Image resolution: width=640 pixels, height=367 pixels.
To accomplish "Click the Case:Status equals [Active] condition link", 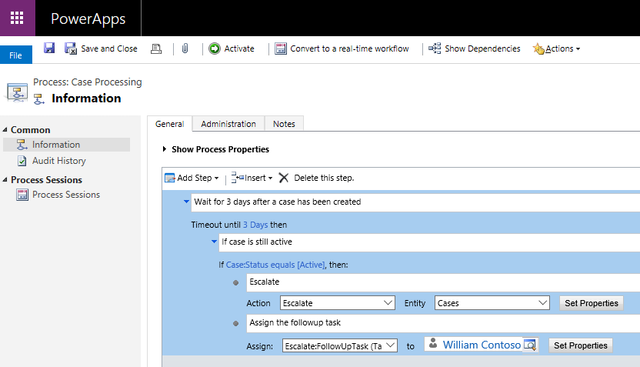I will point(276,265).
